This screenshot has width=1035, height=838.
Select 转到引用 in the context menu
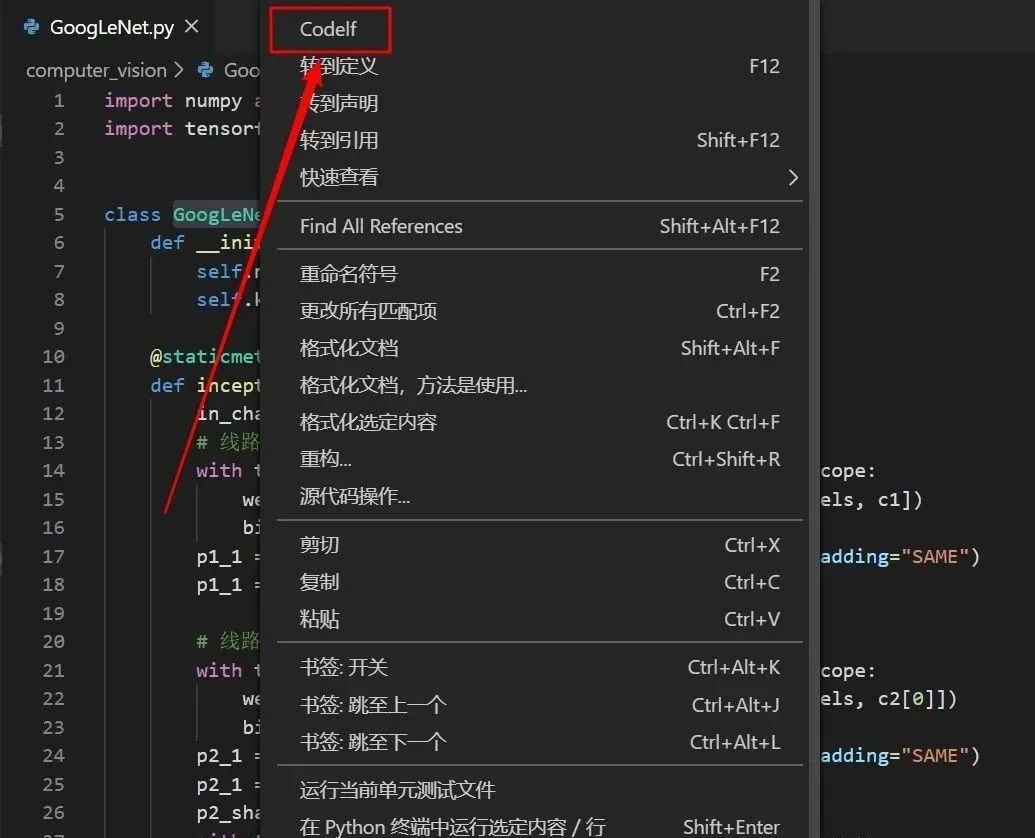(539, 140)
